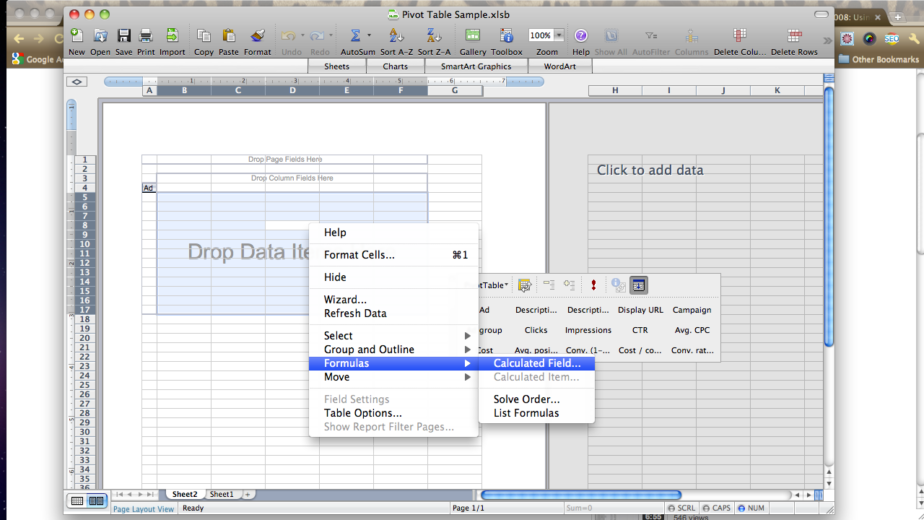Expand the Select submenu

(393, 335)
